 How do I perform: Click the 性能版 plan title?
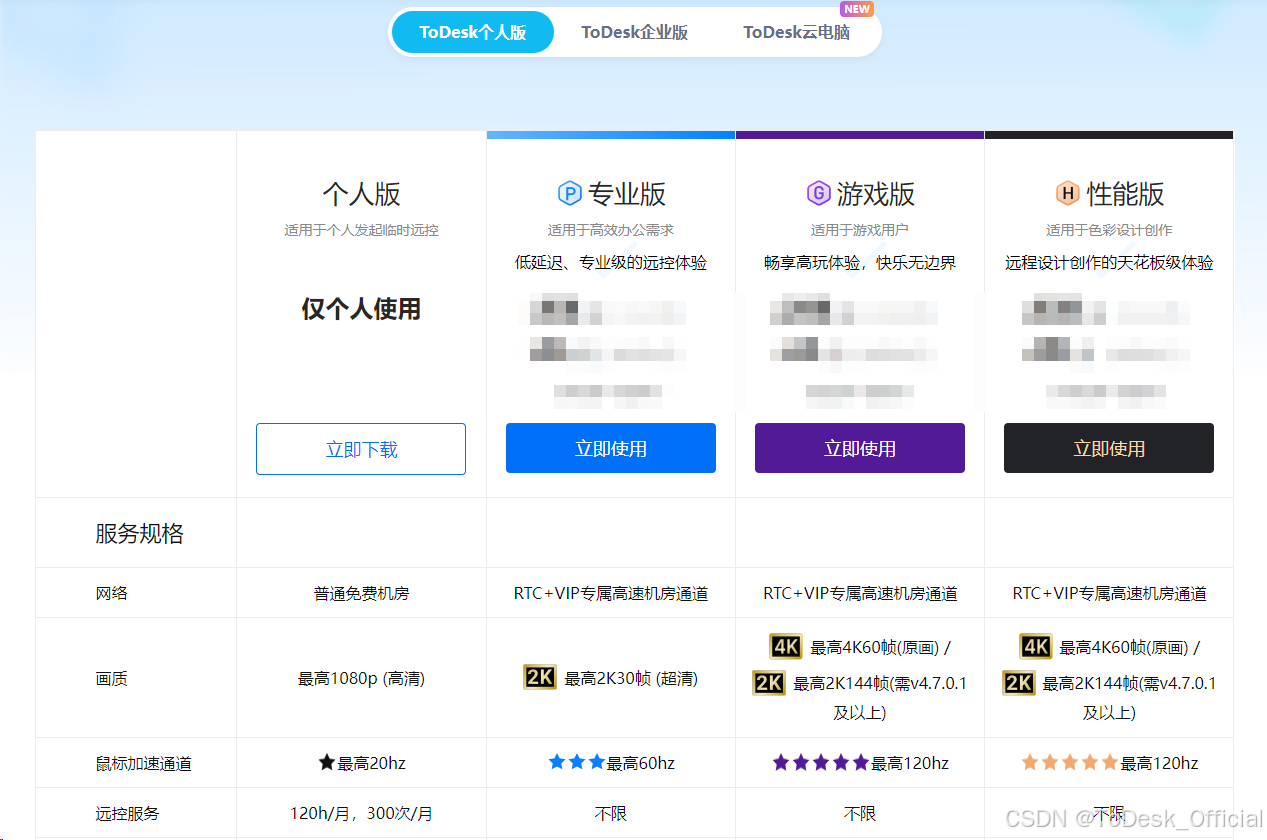pyautogui.click(x=1126, y=194)
